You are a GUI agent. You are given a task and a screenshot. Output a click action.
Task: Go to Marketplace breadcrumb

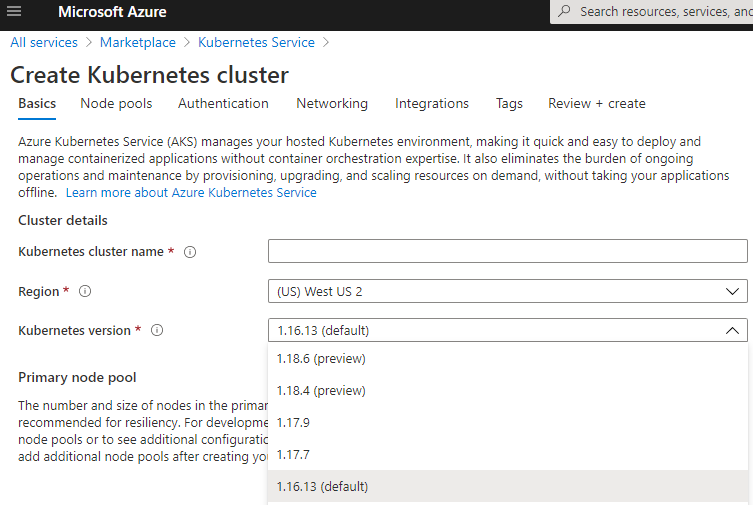(138, 42)
